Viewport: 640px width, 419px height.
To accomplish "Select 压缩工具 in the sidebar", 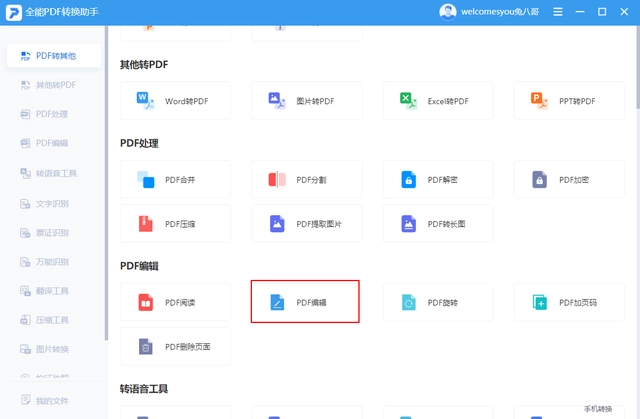I will [54, 320].
